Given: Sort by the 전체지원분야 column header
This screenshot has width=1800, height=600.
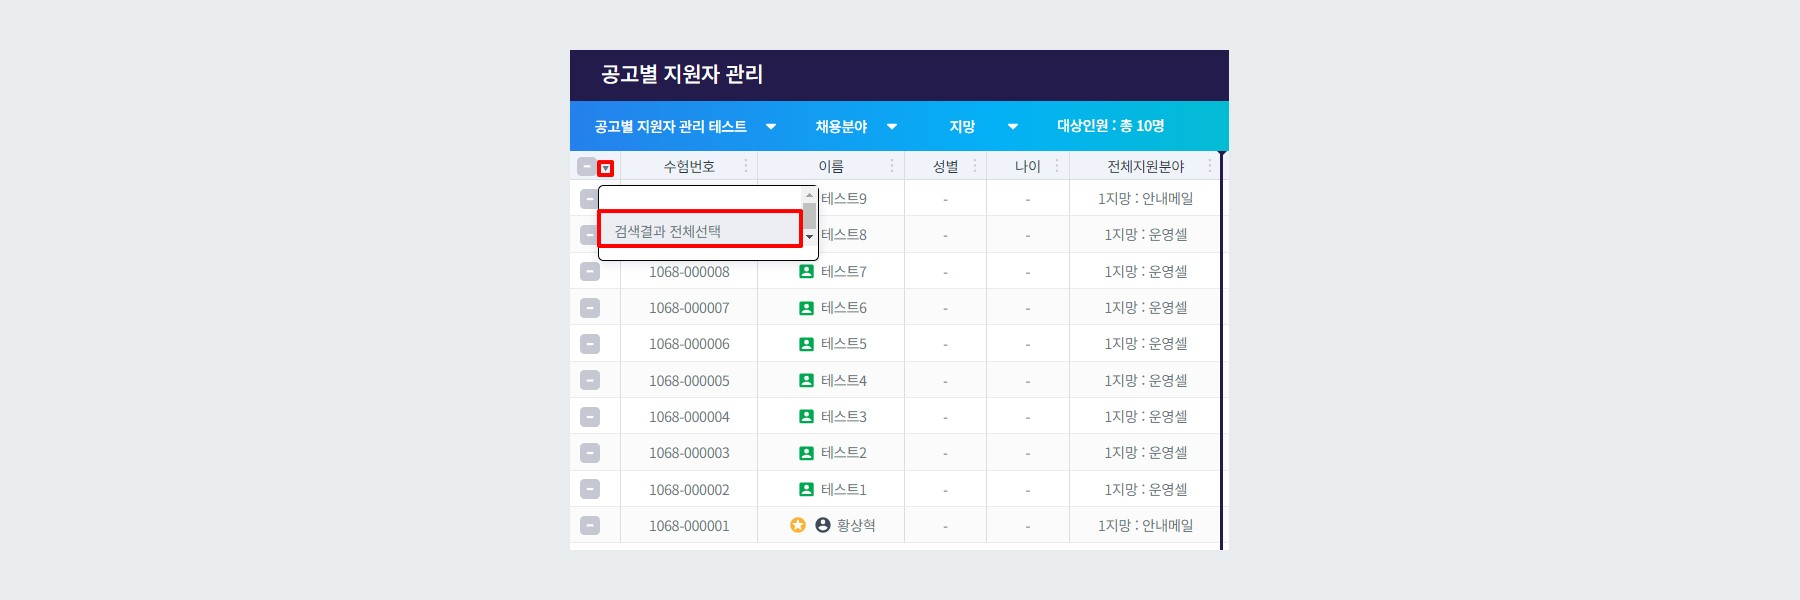Looking at the screenshot, I should click(1146, 166).
